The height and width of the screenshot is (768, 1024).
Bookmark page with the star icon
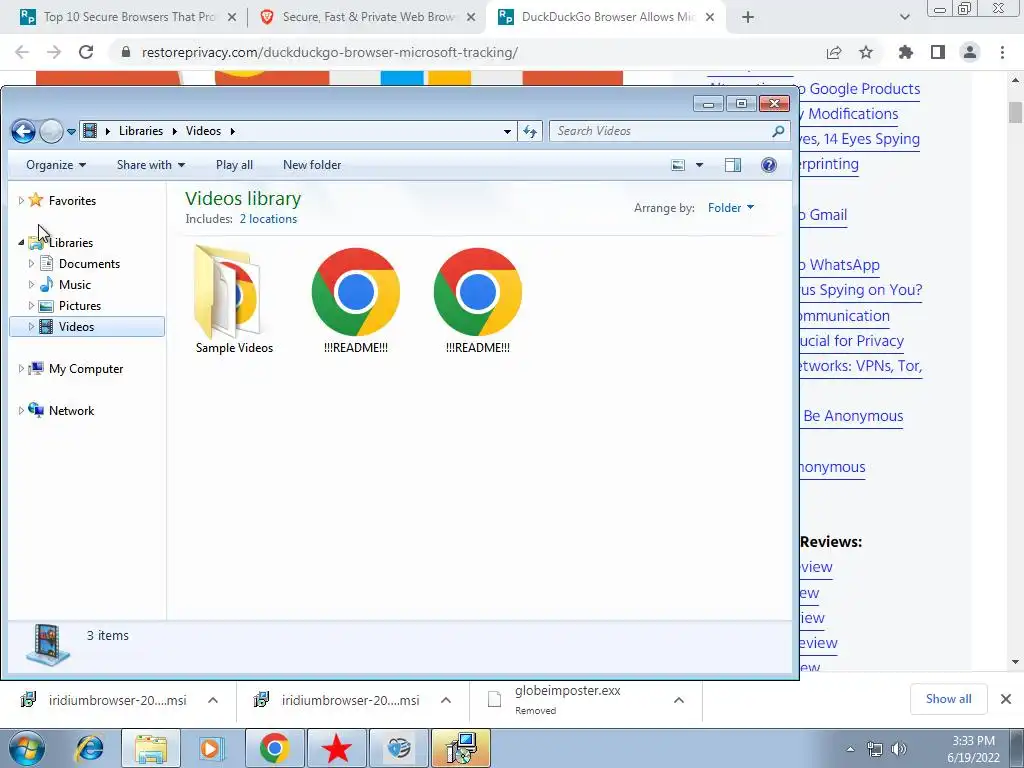tap(866, 52)
